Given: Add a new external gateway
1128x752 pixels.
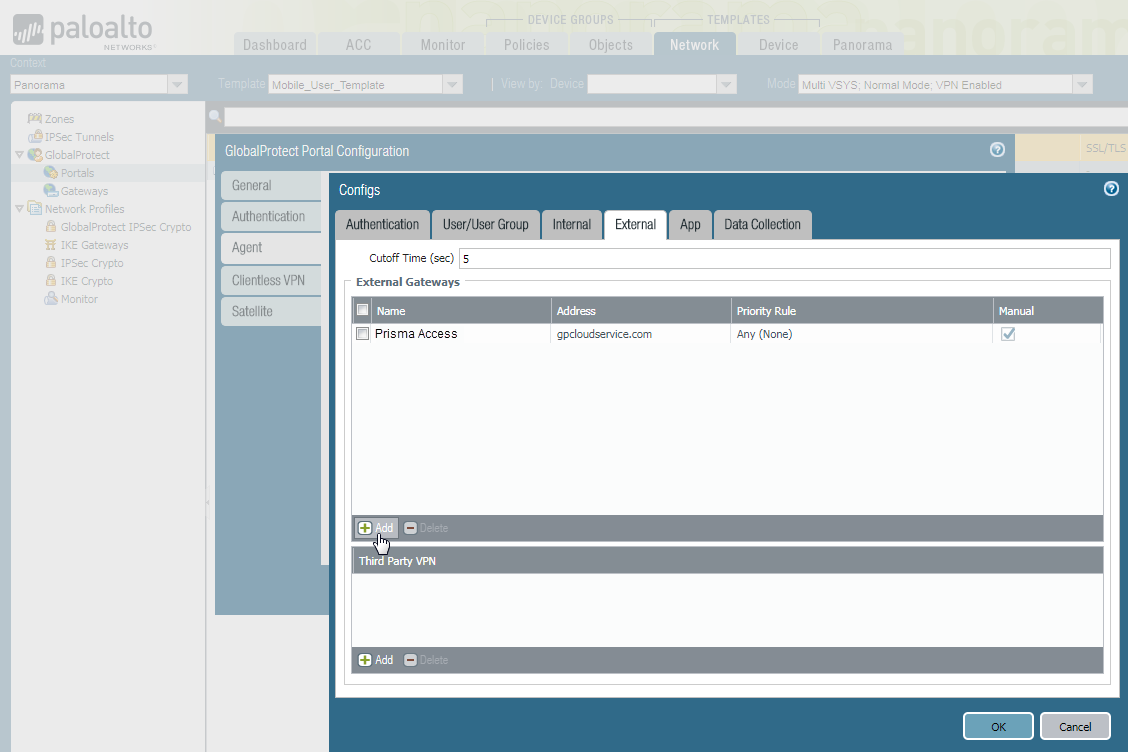Looking at the screenshot, I should (376, 528).
